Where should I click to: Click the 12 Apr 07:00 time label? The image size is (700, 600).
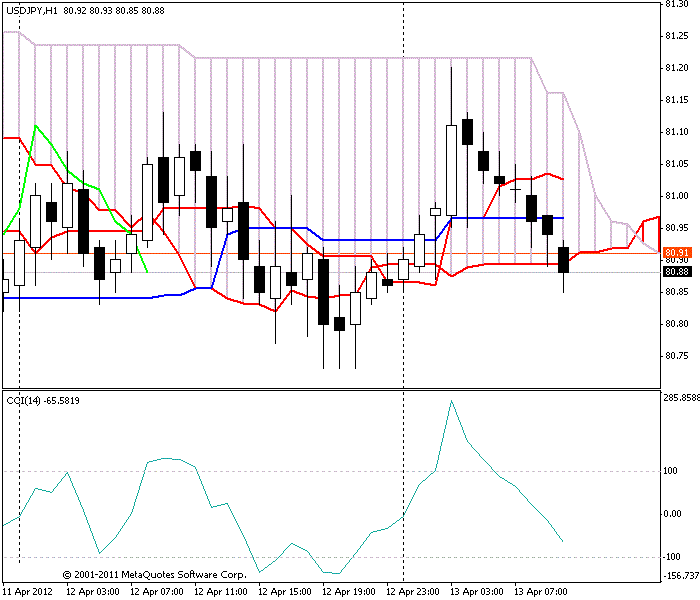coord(157,592)
